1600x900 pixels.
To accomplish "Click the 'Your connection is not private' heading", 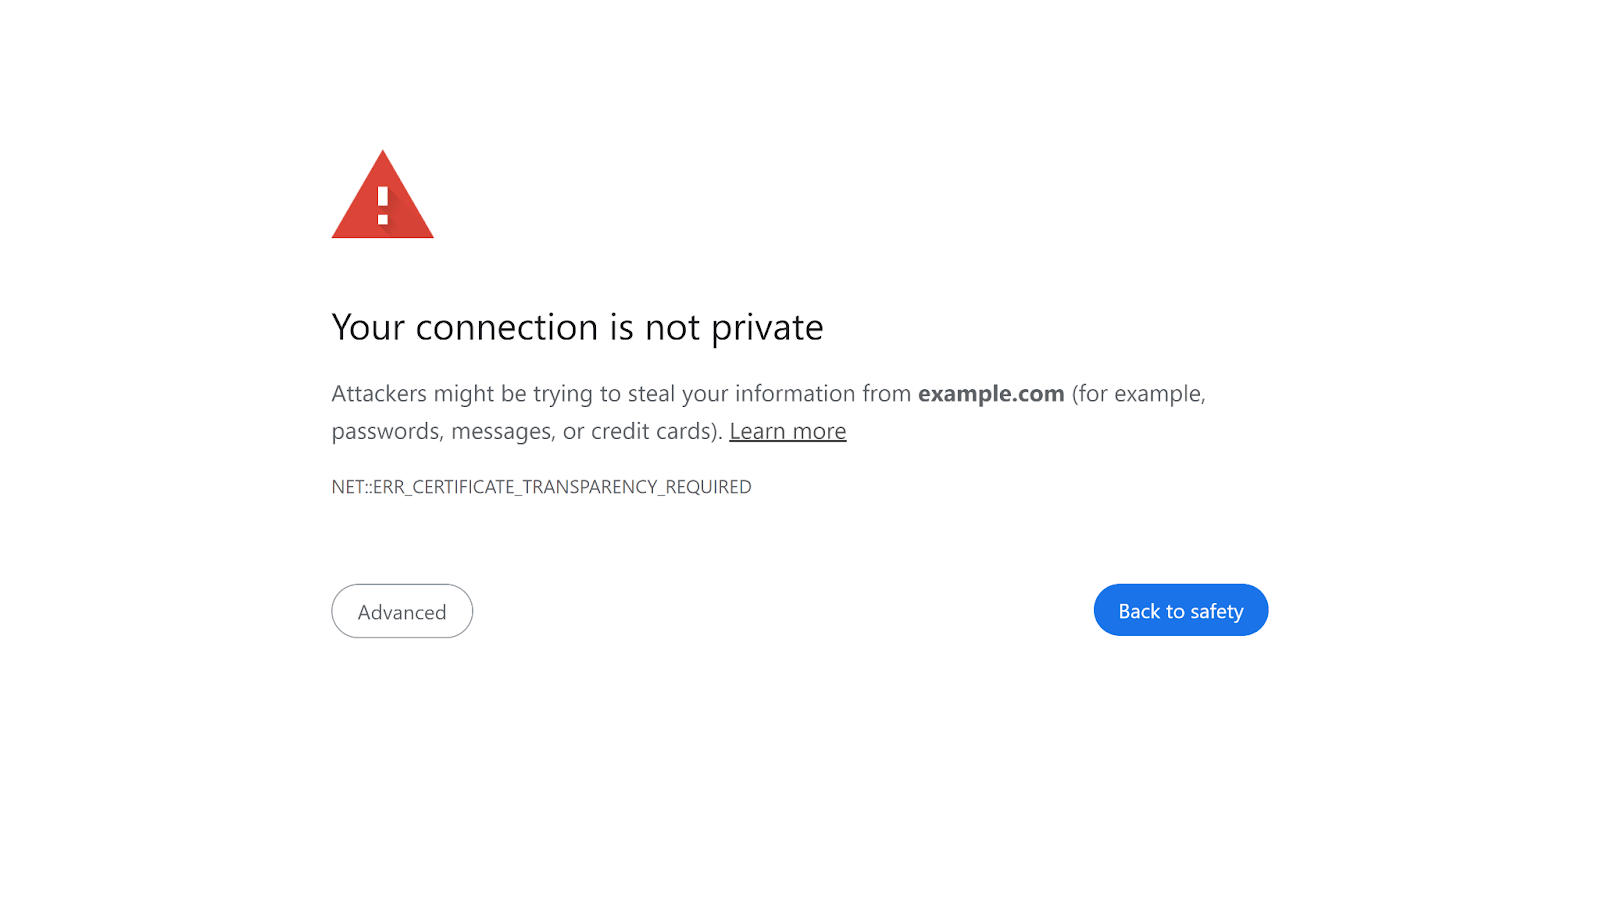I will point(577,327).
